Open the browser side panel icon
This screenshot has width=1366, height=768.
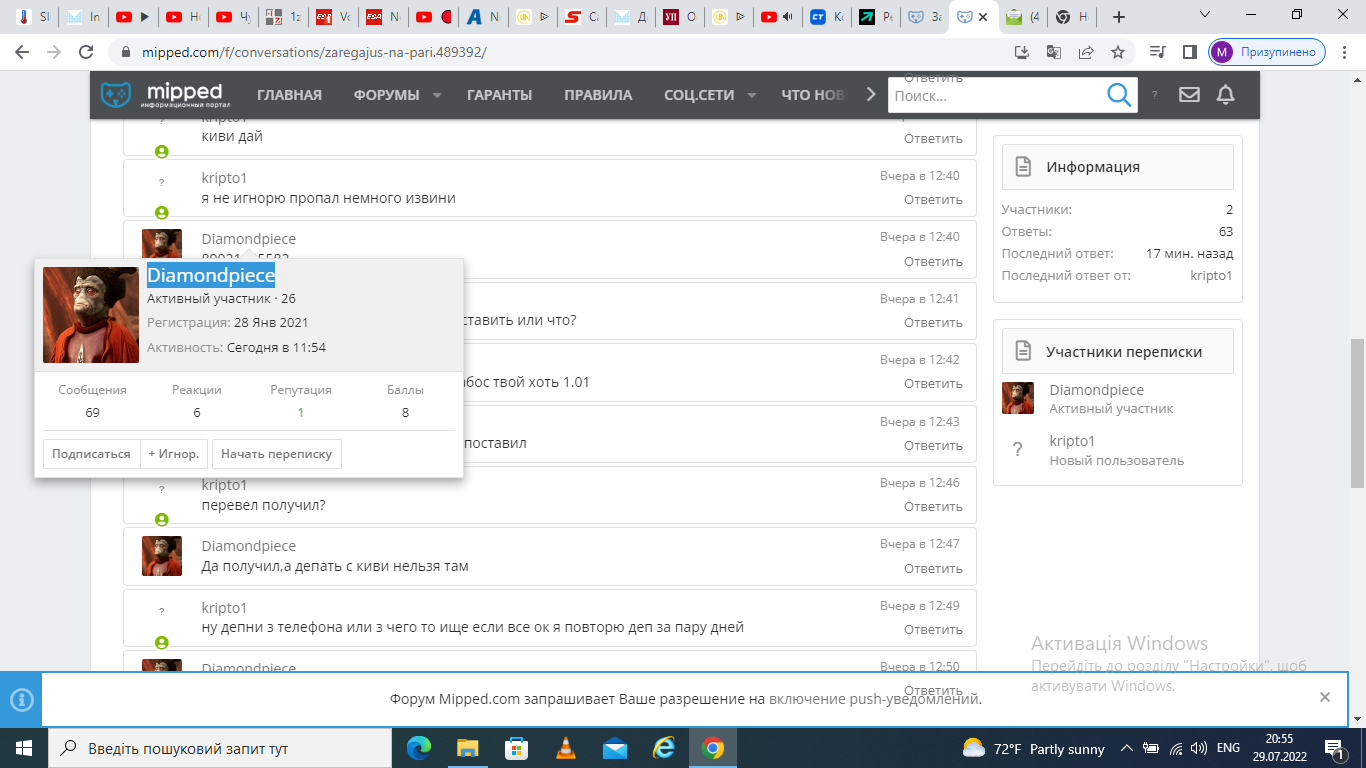tap(1190, 52)
